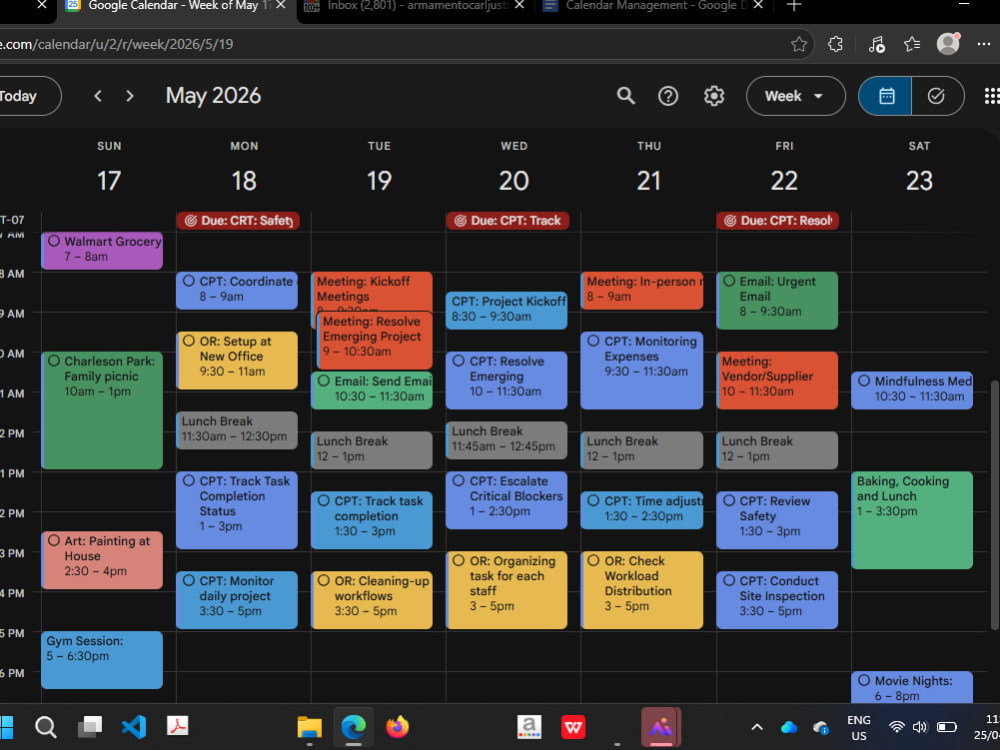Open ENG US language switcher
This screenshot has width=1000, height=750.
[x=858, y=727]
